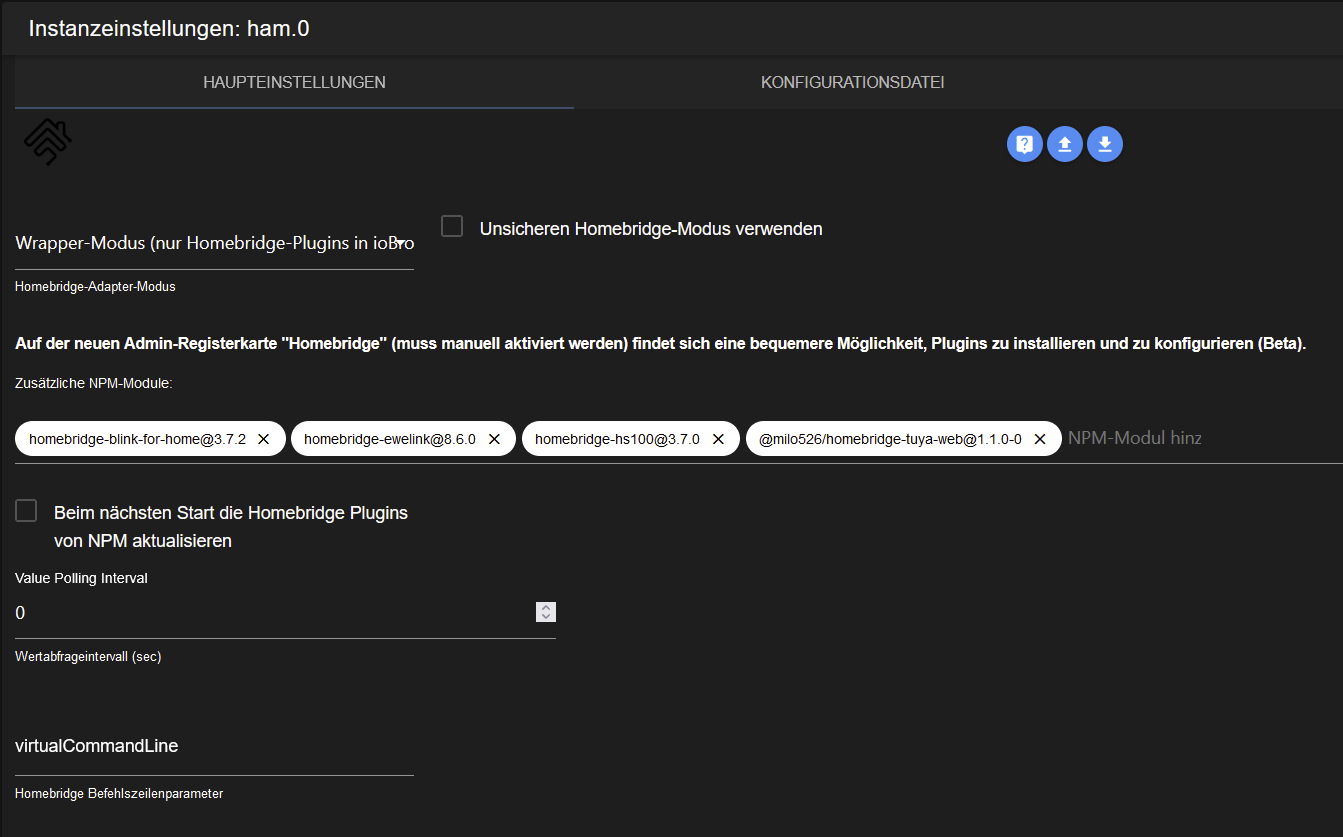This screenshot has height=837, width=1343.
Task: Select the homebridge-blink-for-home@3.7.2 chip text
Action: tap(137, 439)
